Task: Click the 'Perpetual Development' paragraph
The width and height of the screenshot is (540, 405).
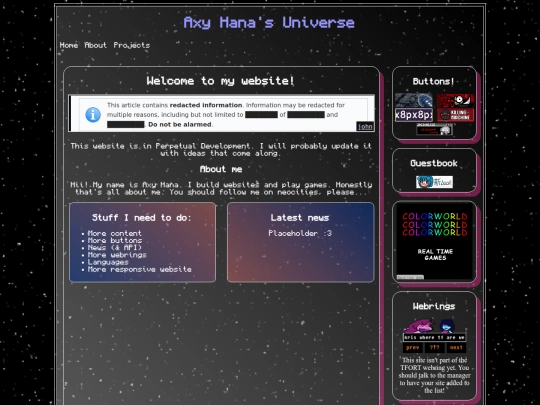Action: pos(221,149)
